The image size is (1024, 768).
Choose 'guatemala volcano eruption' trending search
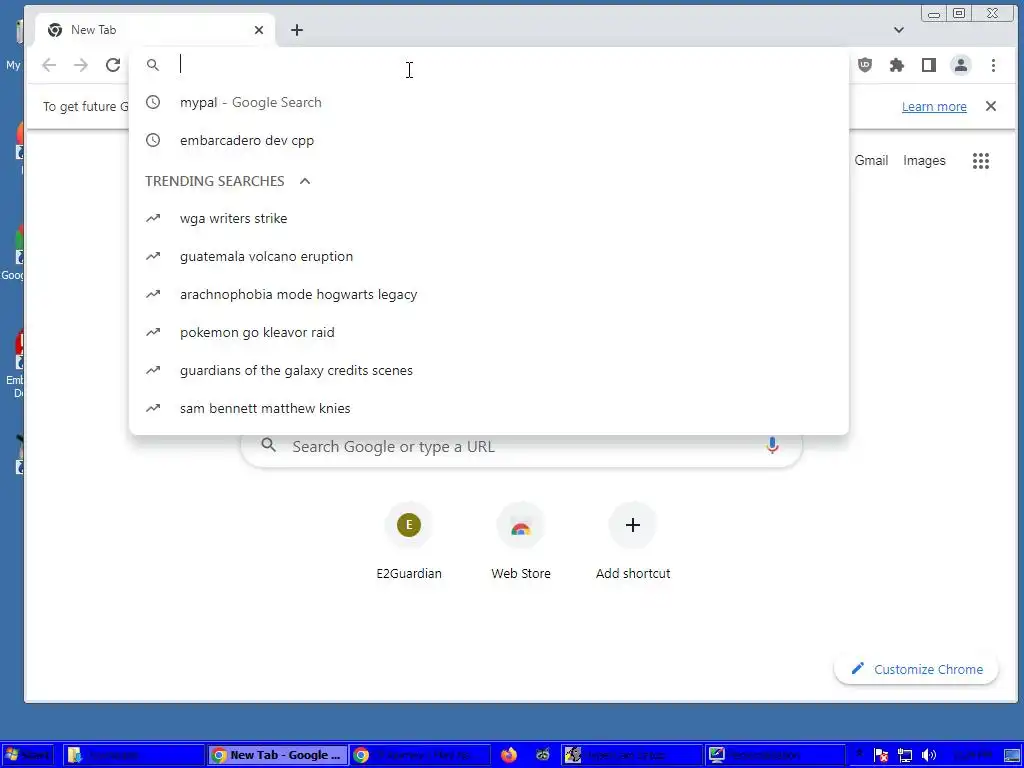tap(488, 257)
